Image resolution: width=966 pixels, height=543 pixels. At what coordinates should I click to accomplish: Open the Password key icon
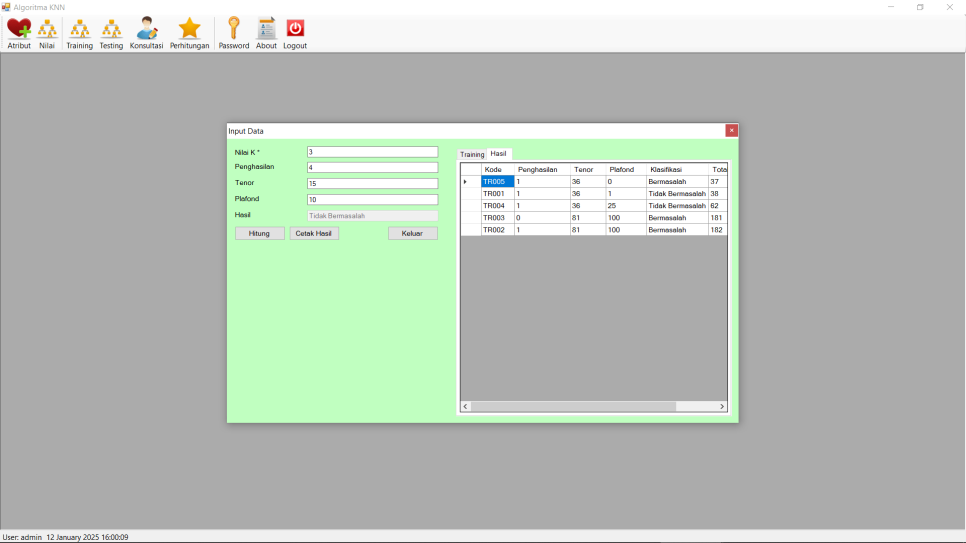click(x=233, y=32)
